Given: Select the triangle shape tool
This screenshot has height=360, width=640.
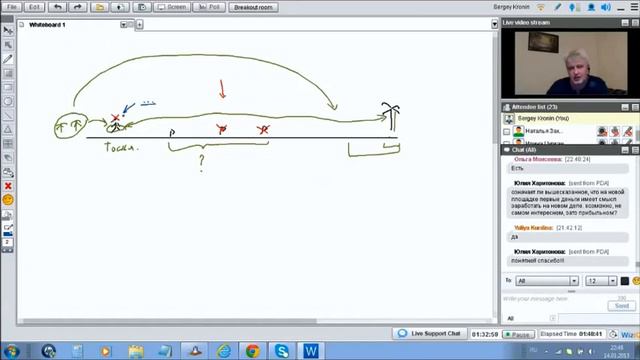Looking at the screenshot, I should (8, 129).
